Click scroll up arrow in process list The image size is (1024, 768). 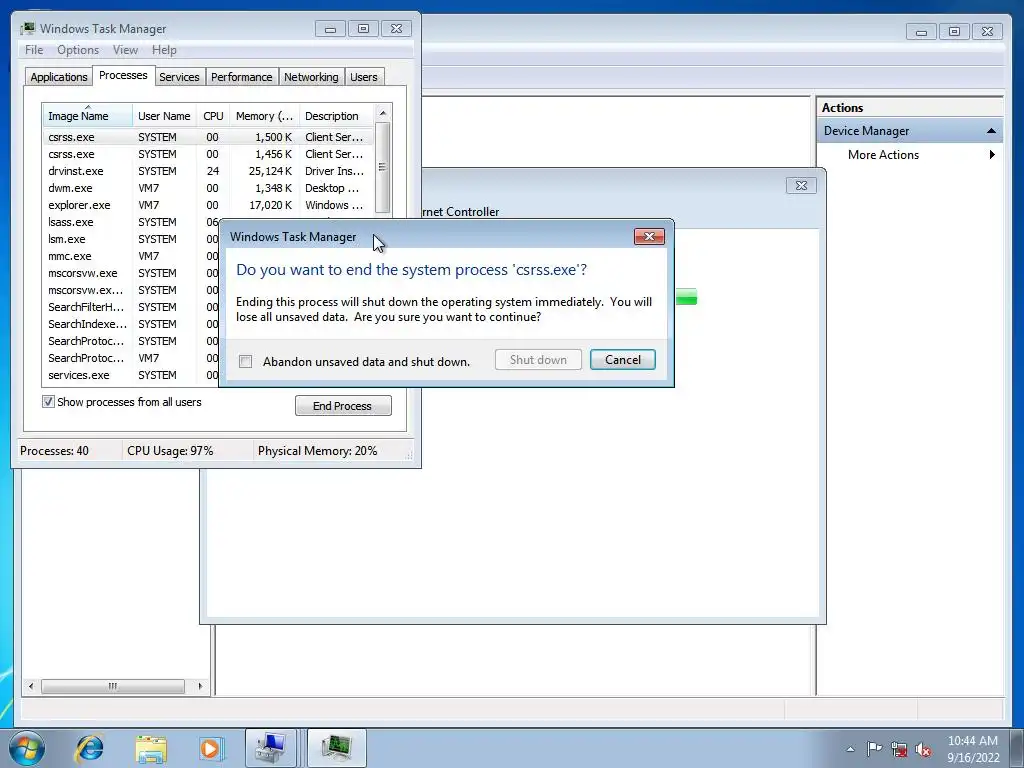383,113
